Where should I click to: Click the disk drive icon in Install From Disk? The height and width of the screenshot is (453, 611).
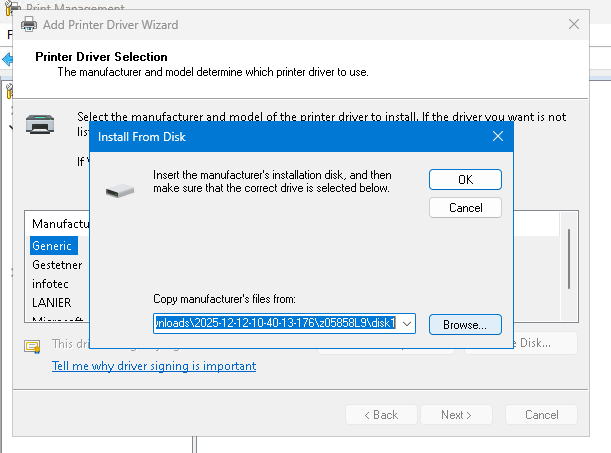coord(119,189)
